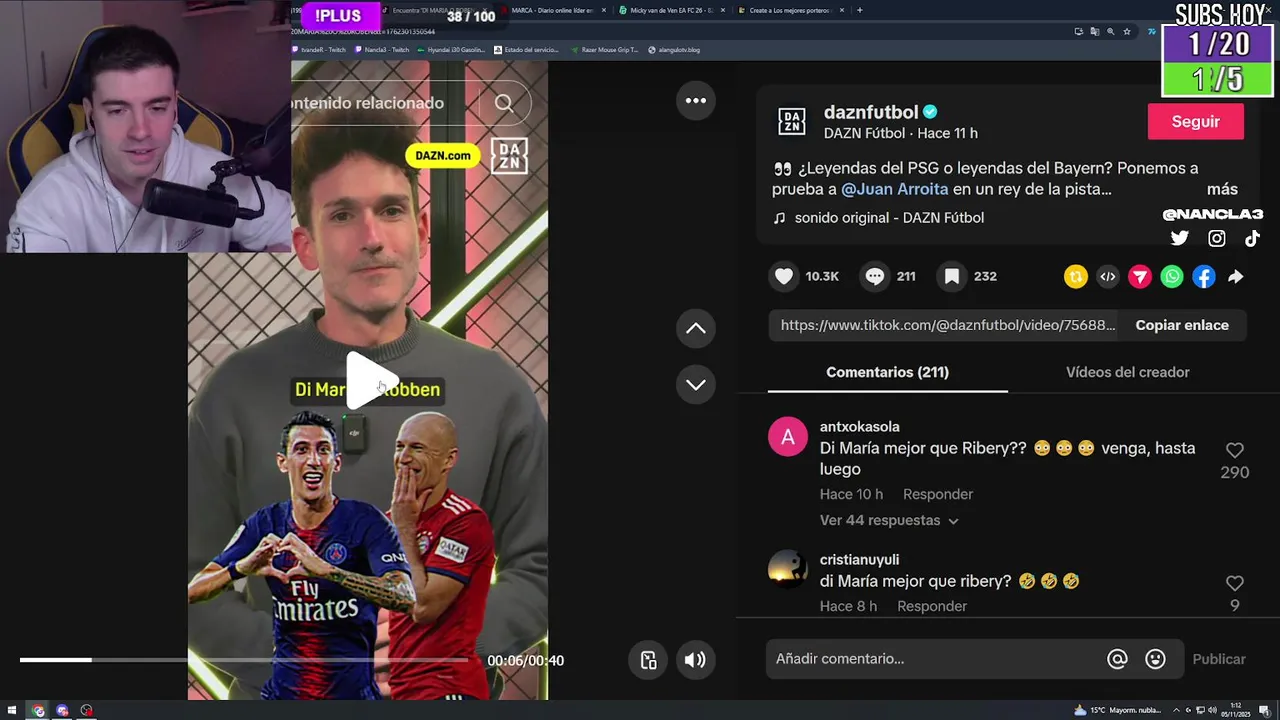The height and width of the screenshot is (720, 1280).
Task: Click the DAZN.com badge on video
Action: click(x=442, y=155)
